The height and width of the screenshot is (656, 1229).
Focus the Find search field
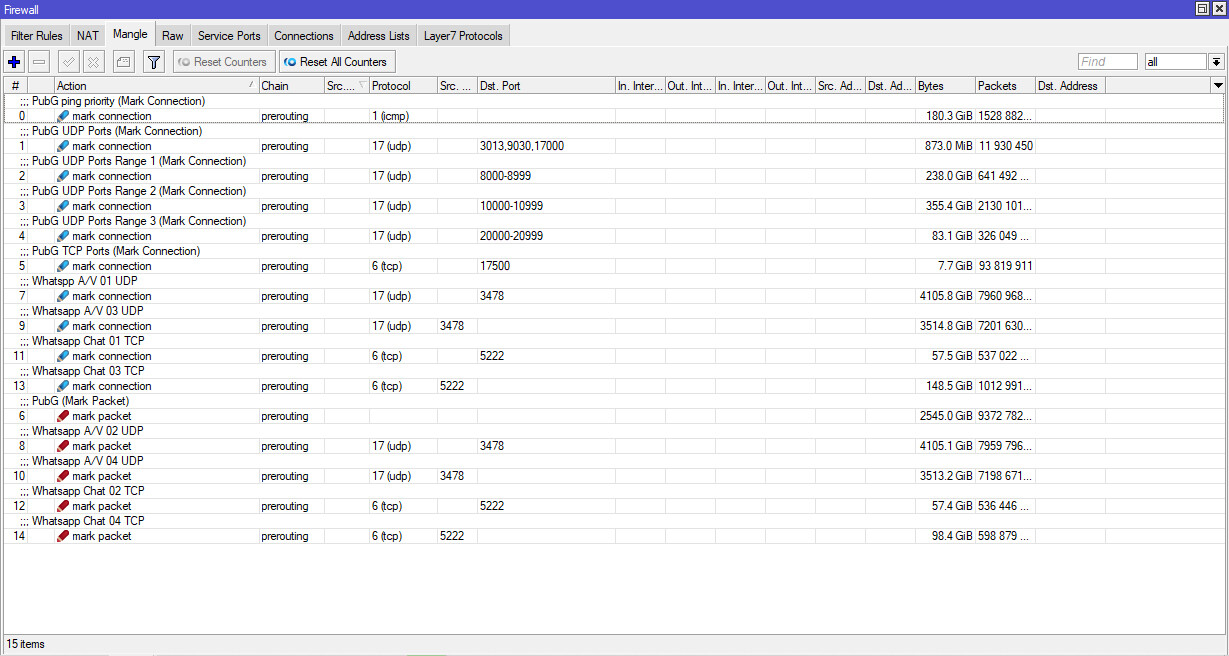click(x=1108, y=62)
